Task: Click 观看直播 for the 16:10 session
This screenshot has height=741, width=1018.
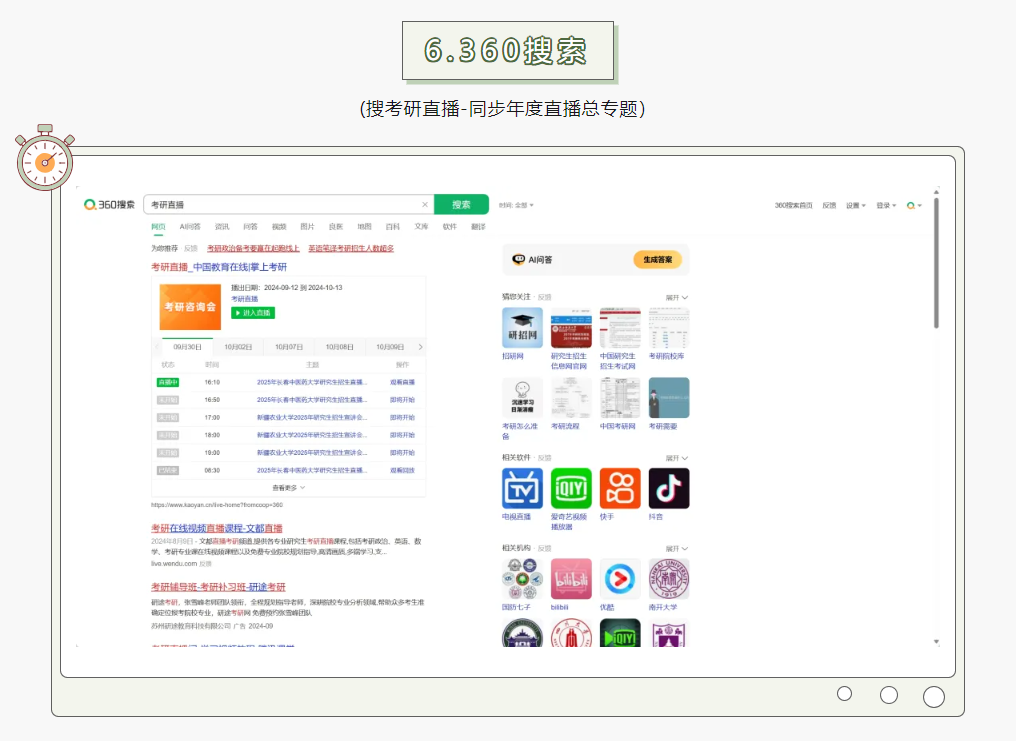Action: tap(403, 383)
